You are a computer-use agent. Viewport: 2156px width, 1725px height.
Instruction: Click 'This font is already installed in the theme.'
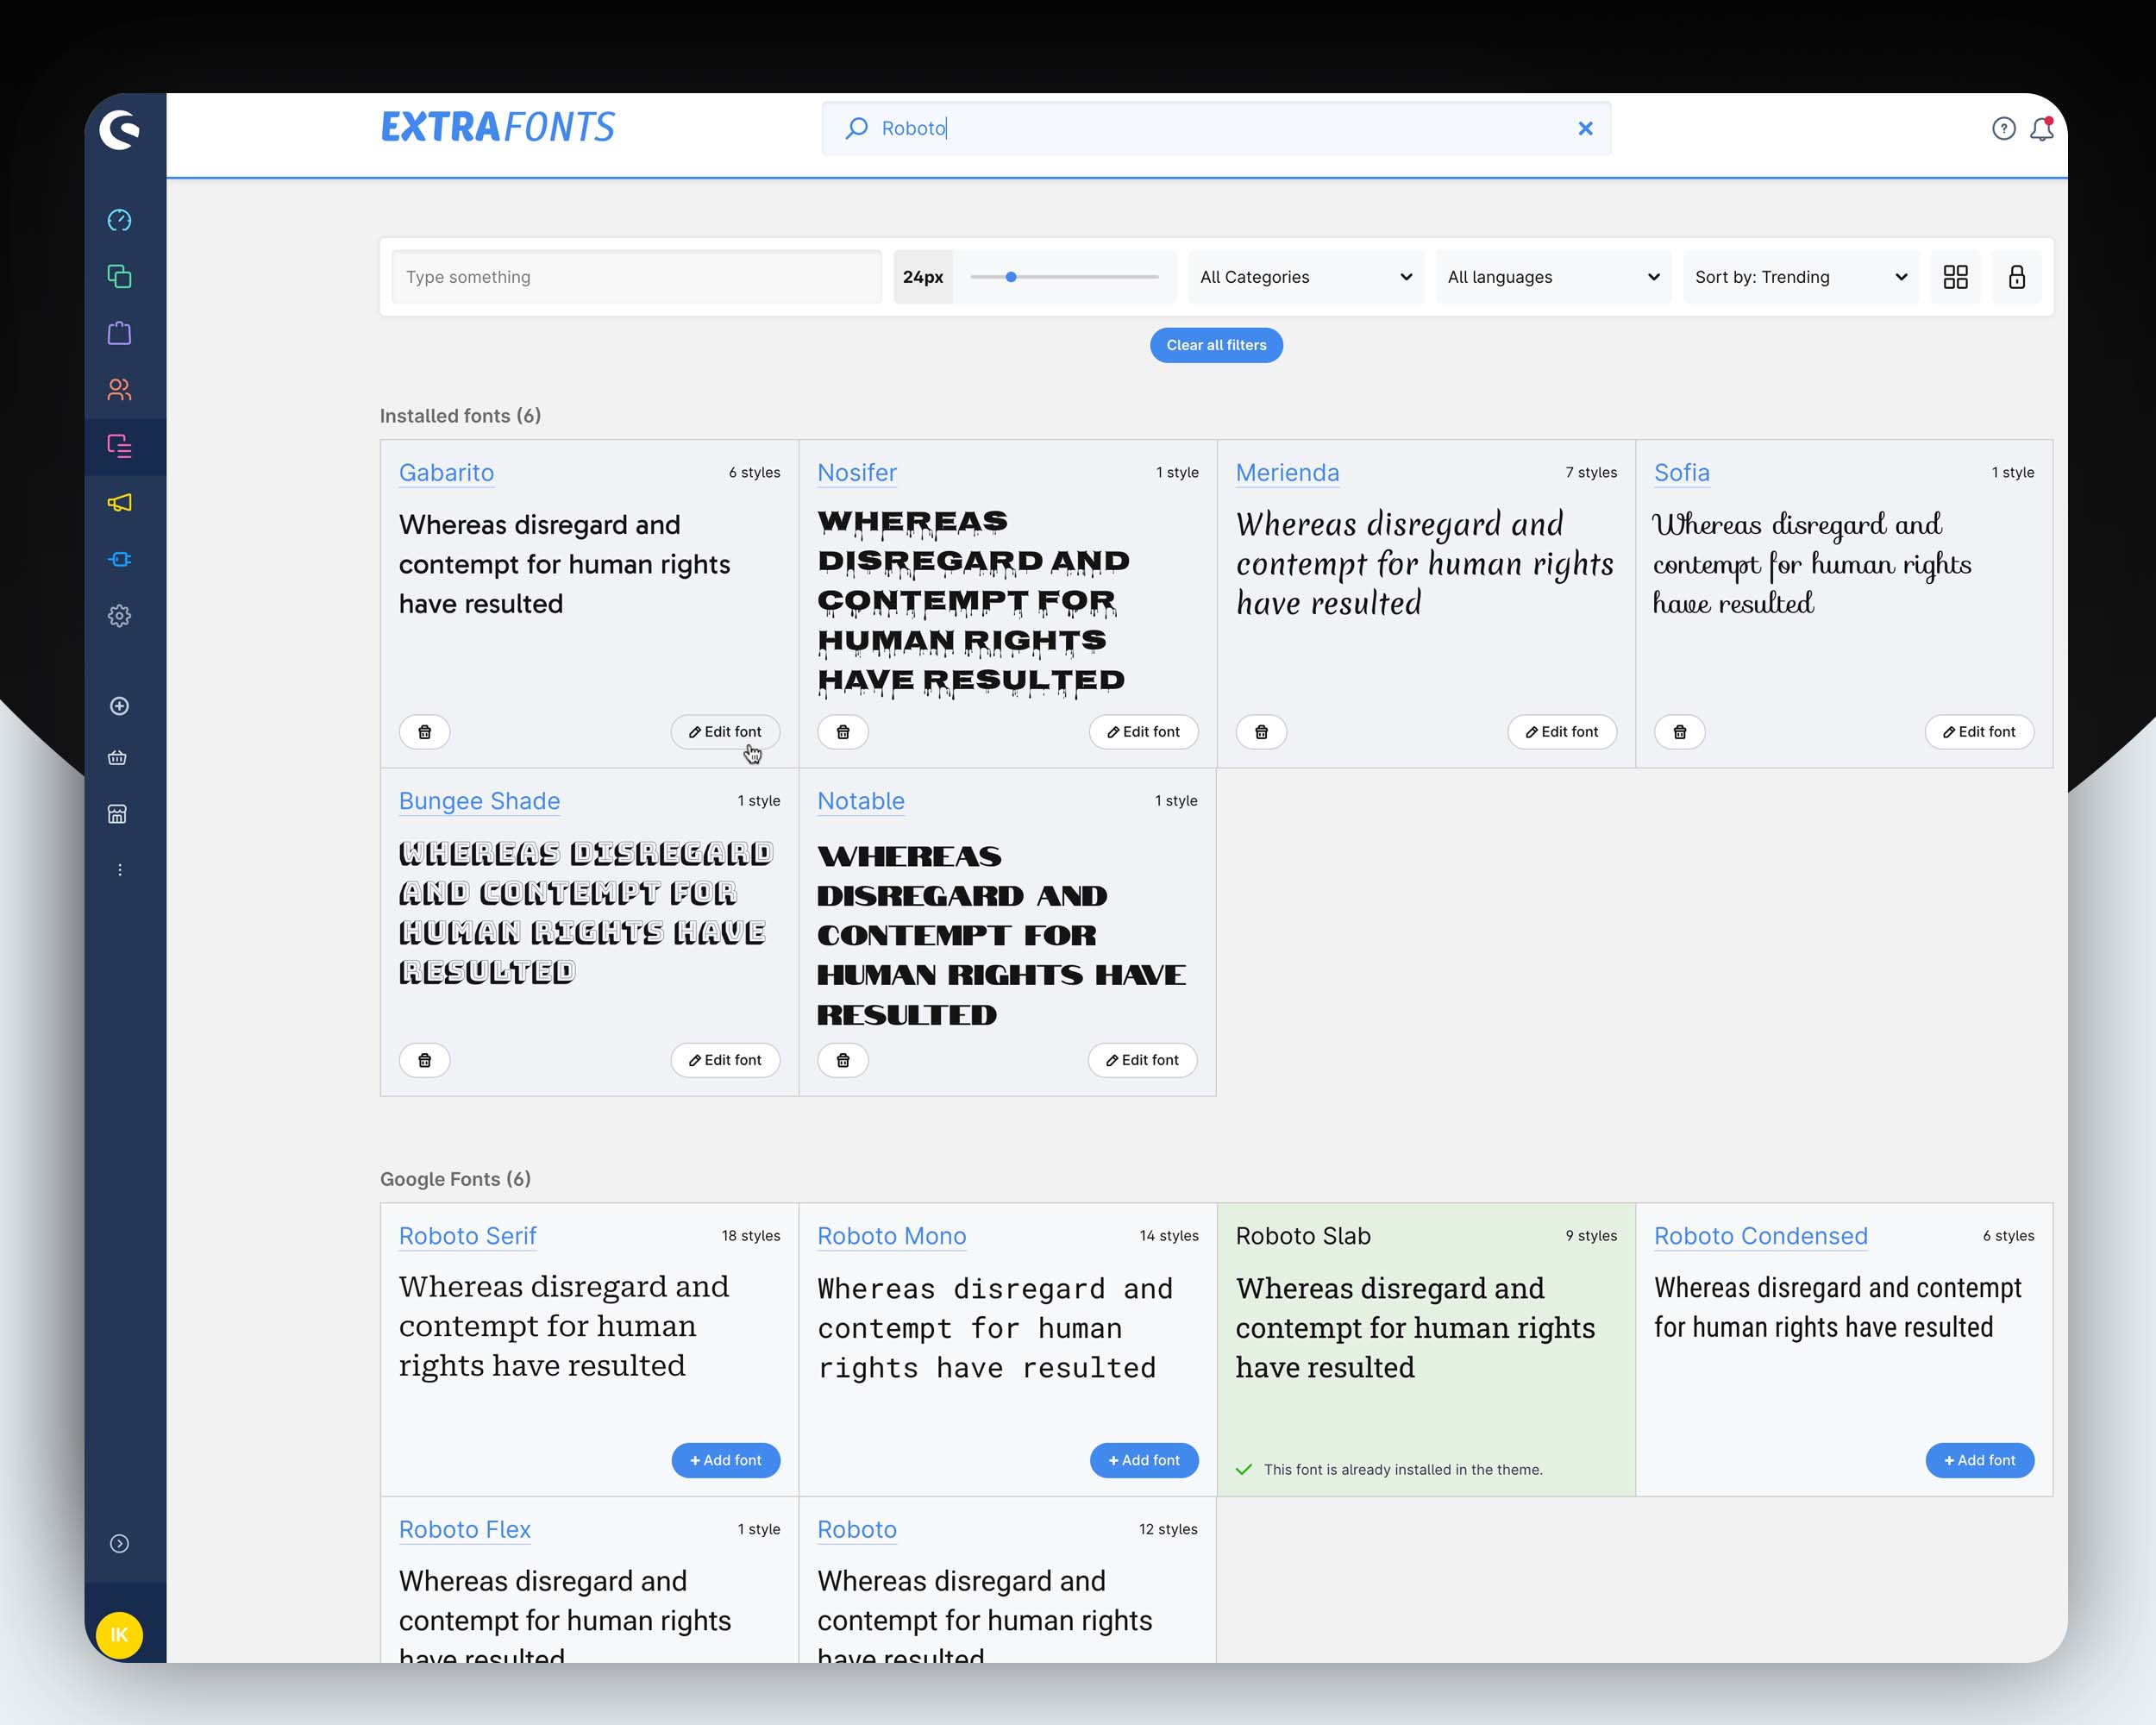pos(1402,1469)
